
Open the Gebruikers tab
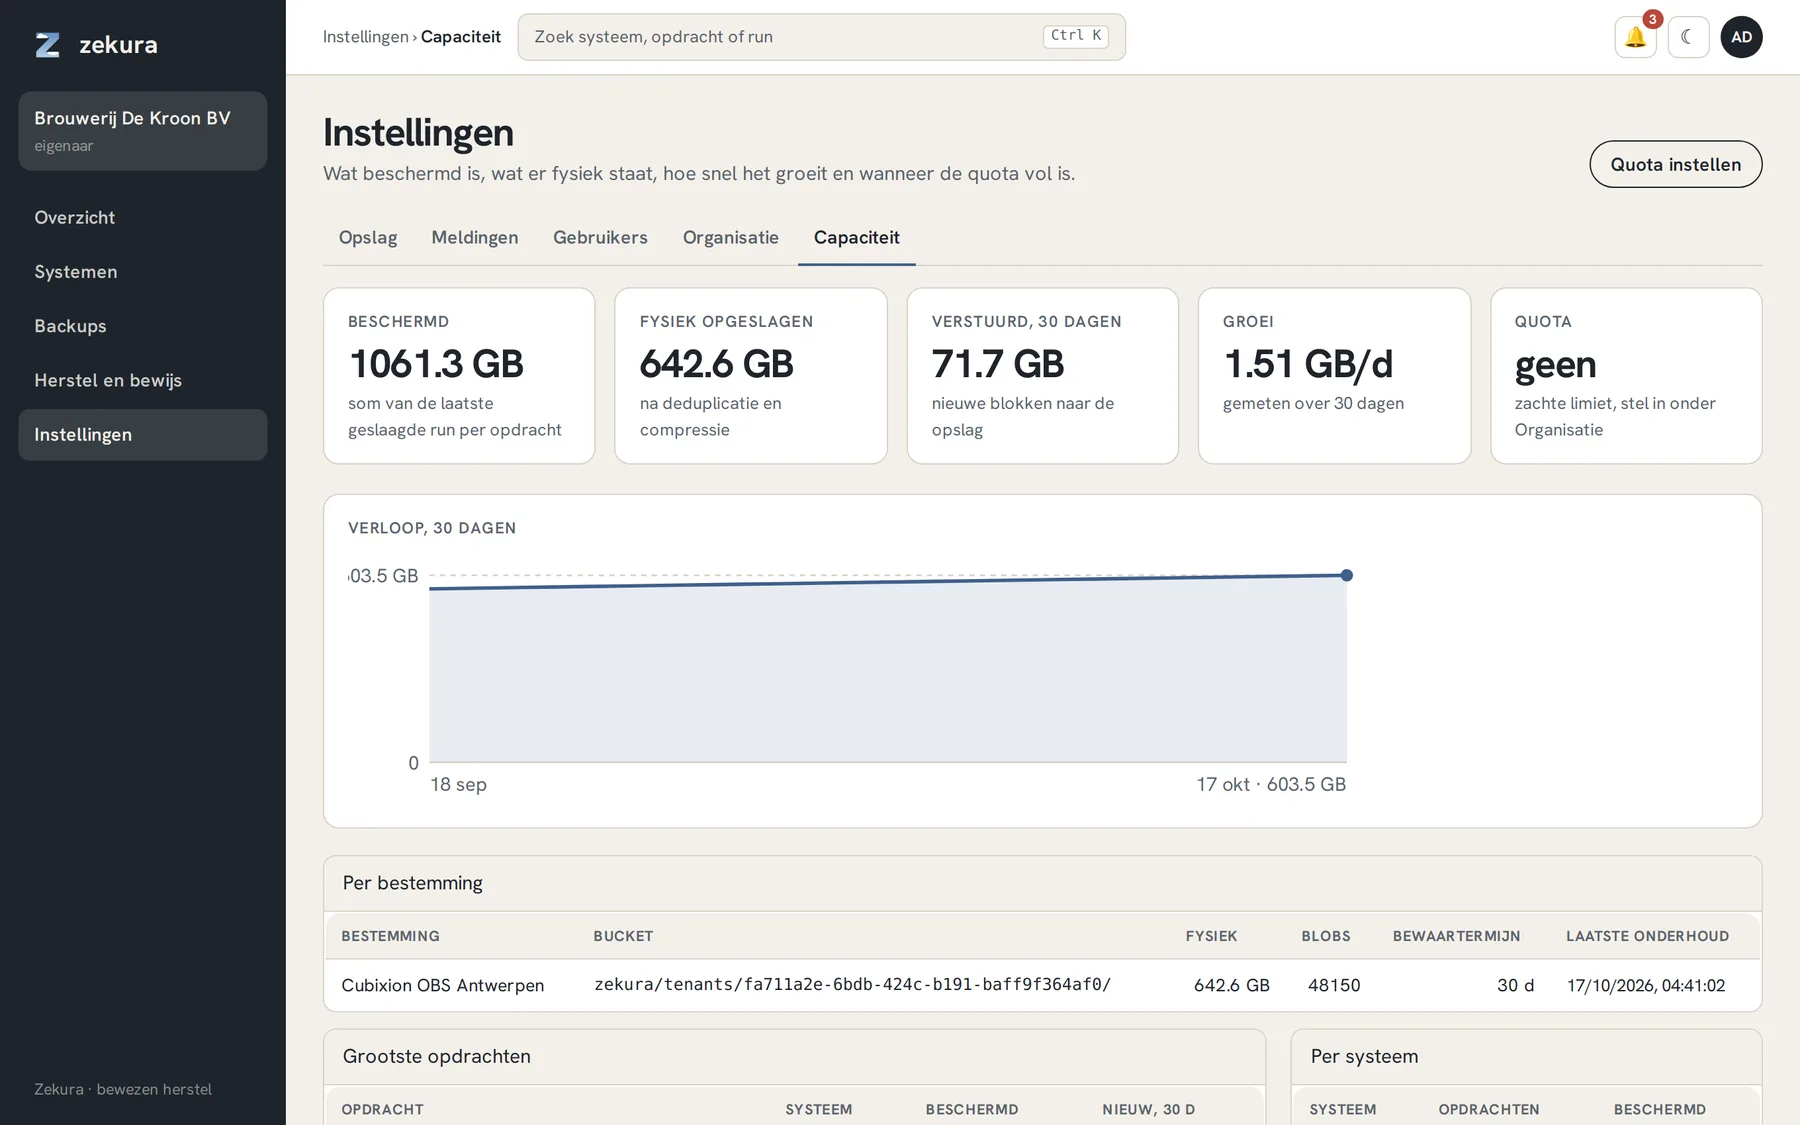pyautogui.click(x=600, y=238)
